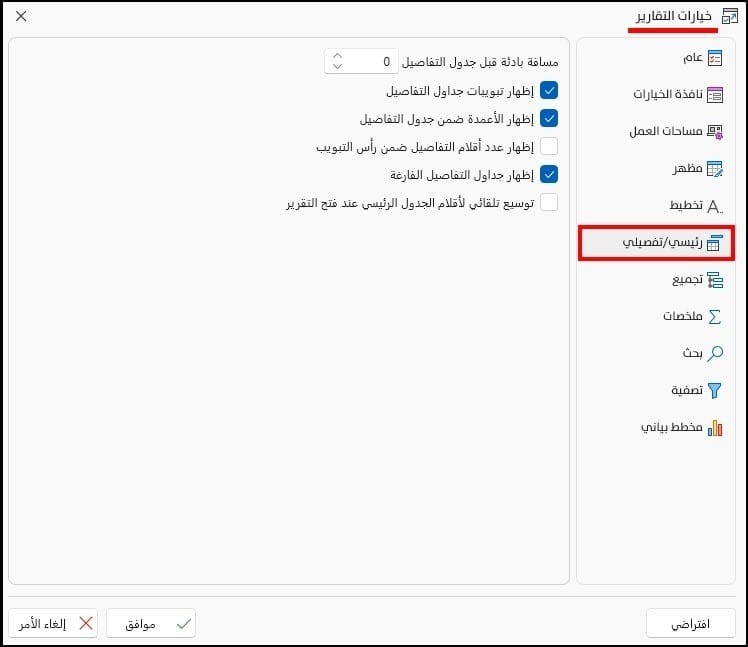Uncheck إظهار تبويبات جداول التفاصيل
Image resolution: width=748 pixels, height=647 pixels.
[549, 90]
